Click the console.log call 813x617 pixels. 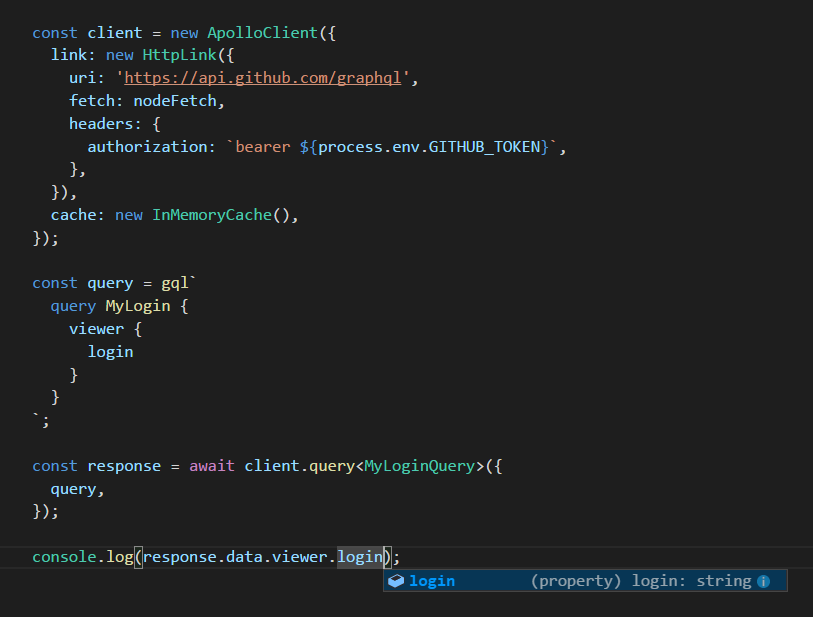(x=85, y=556)
